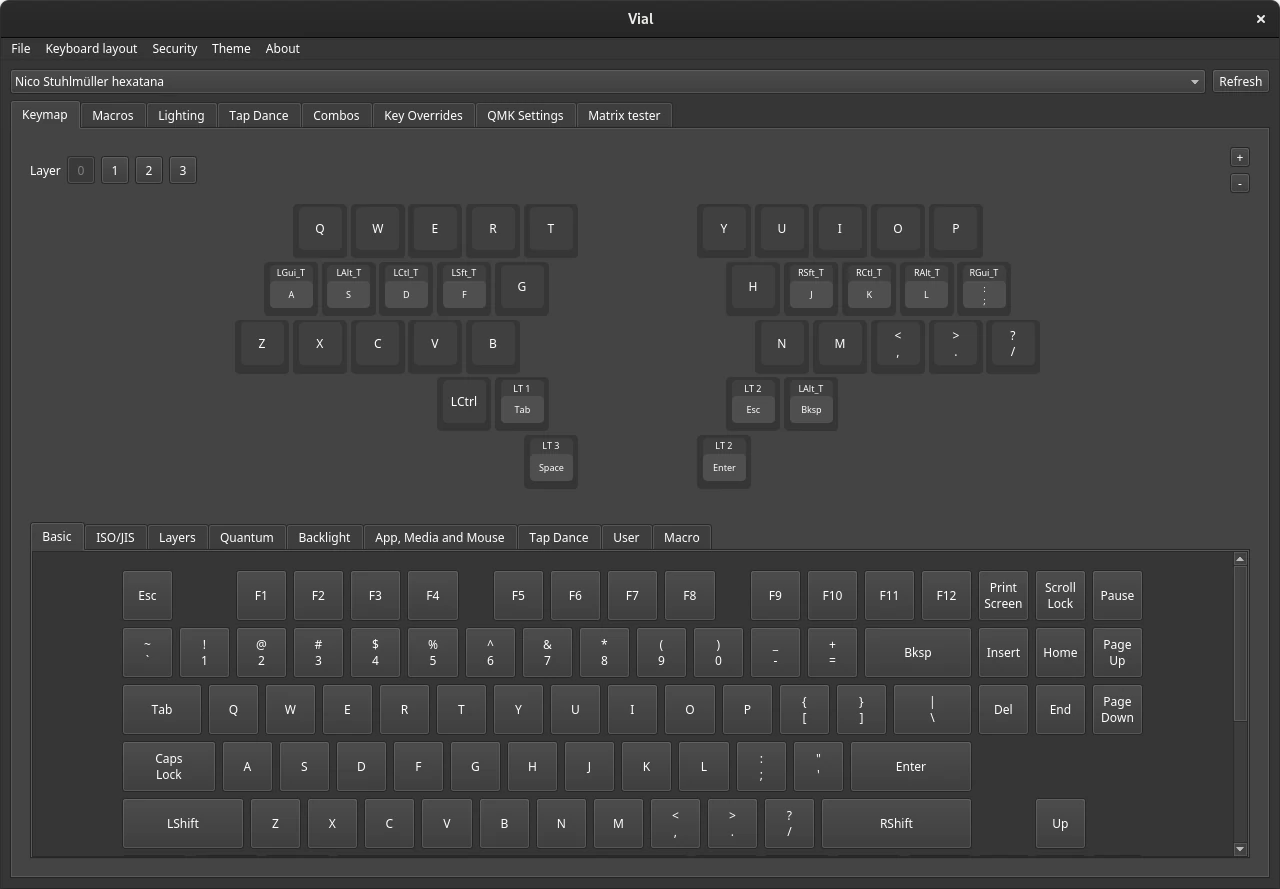Select the G key on the keymap

522,287
